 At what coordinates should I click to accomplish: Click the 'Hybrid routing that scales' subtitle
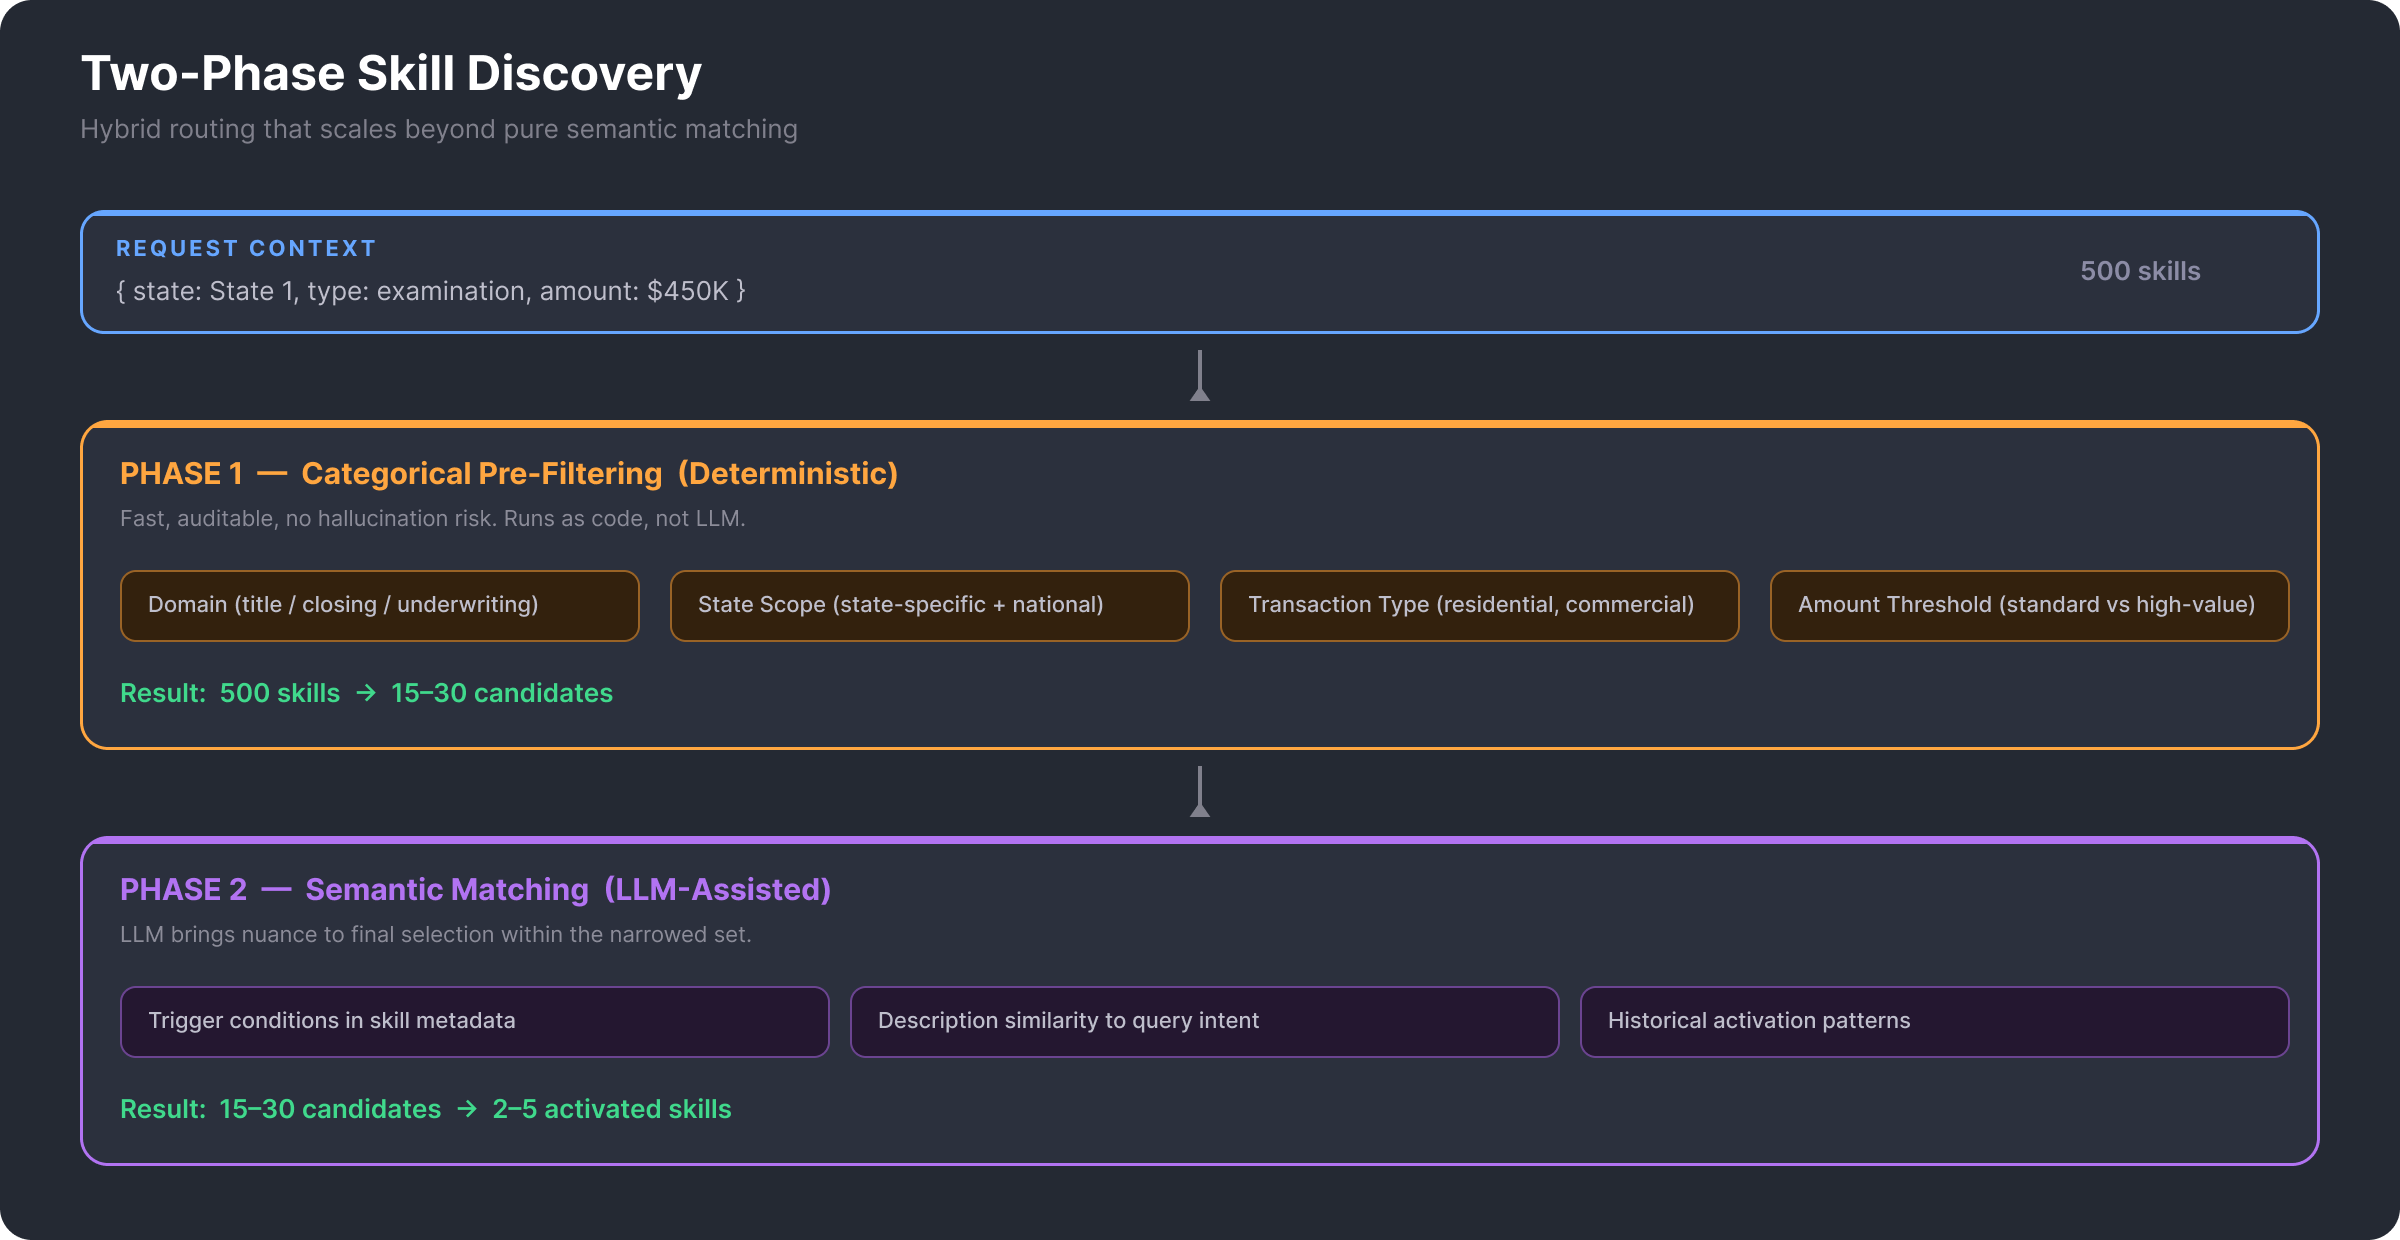[439, 129]
